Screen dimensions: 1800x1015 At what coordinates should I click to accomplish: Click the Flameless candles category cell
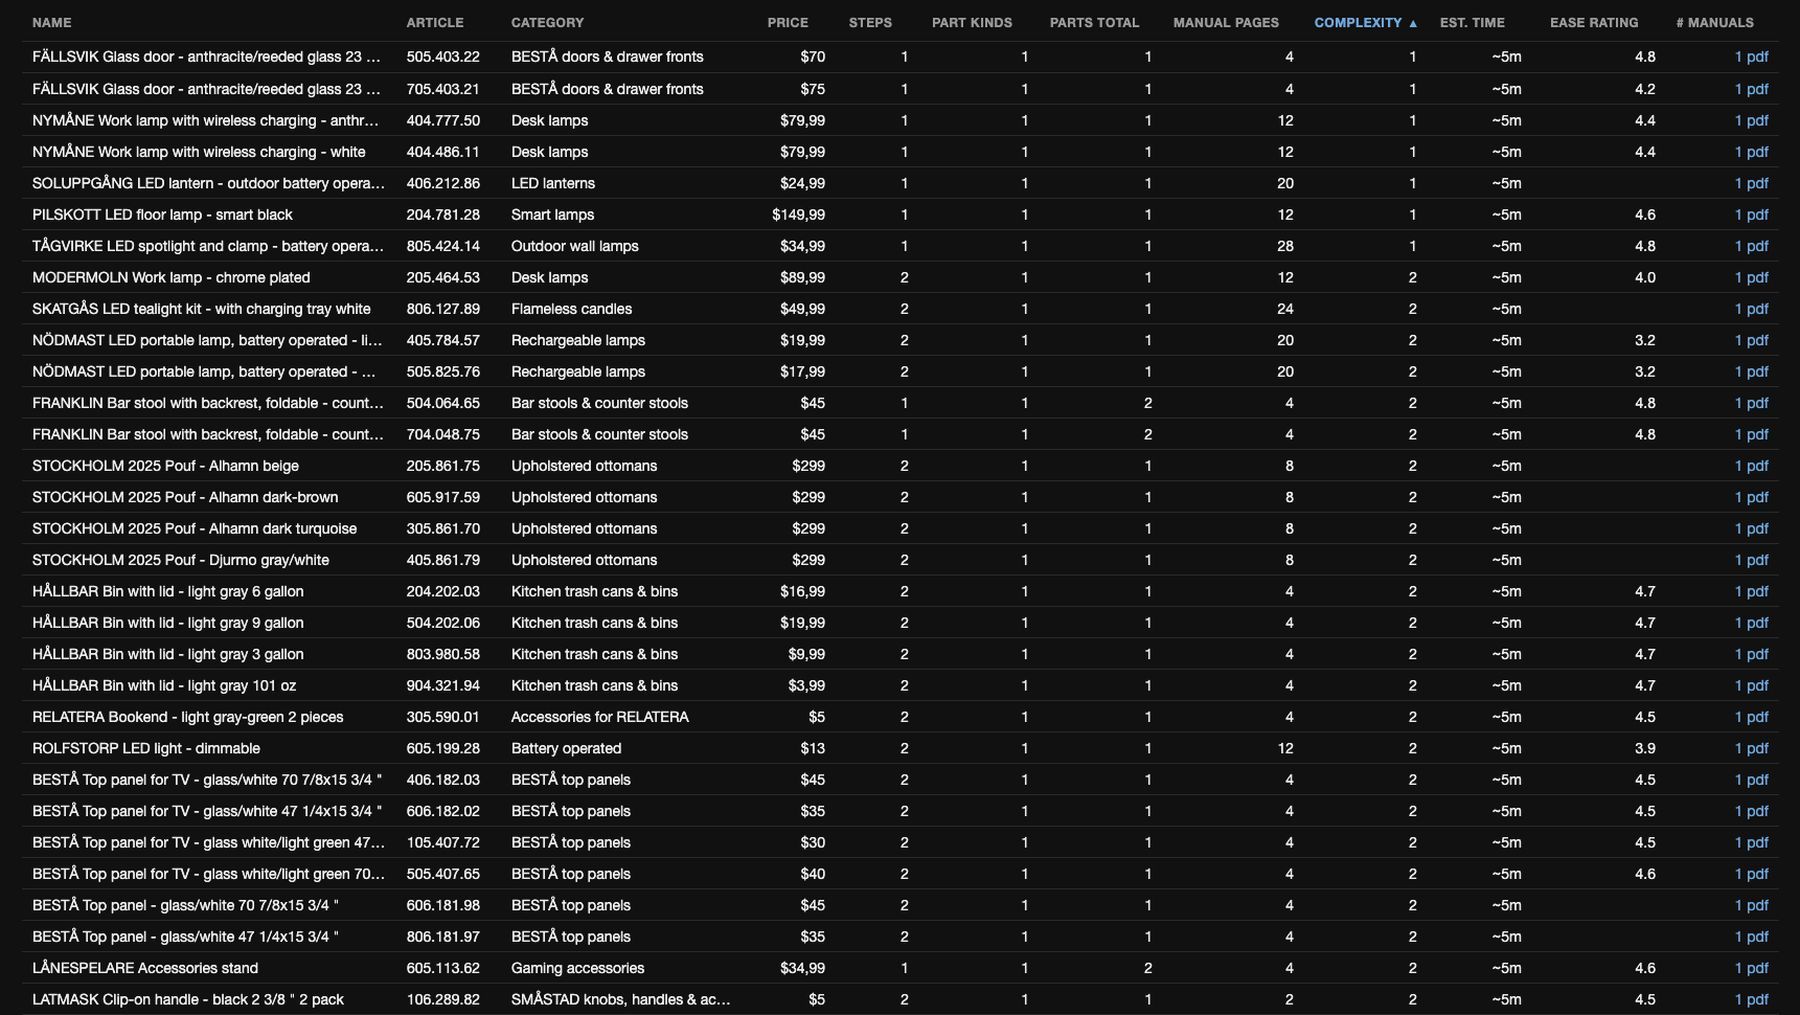click(571, 309)
